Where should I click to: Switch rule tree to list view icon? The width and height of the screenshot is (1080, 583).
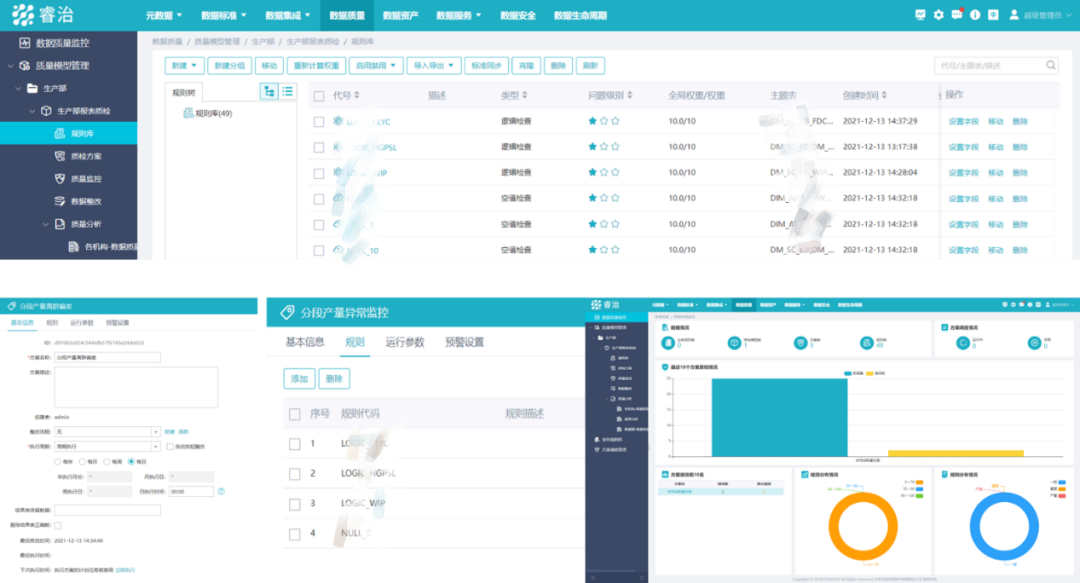[x=287, y=91]
